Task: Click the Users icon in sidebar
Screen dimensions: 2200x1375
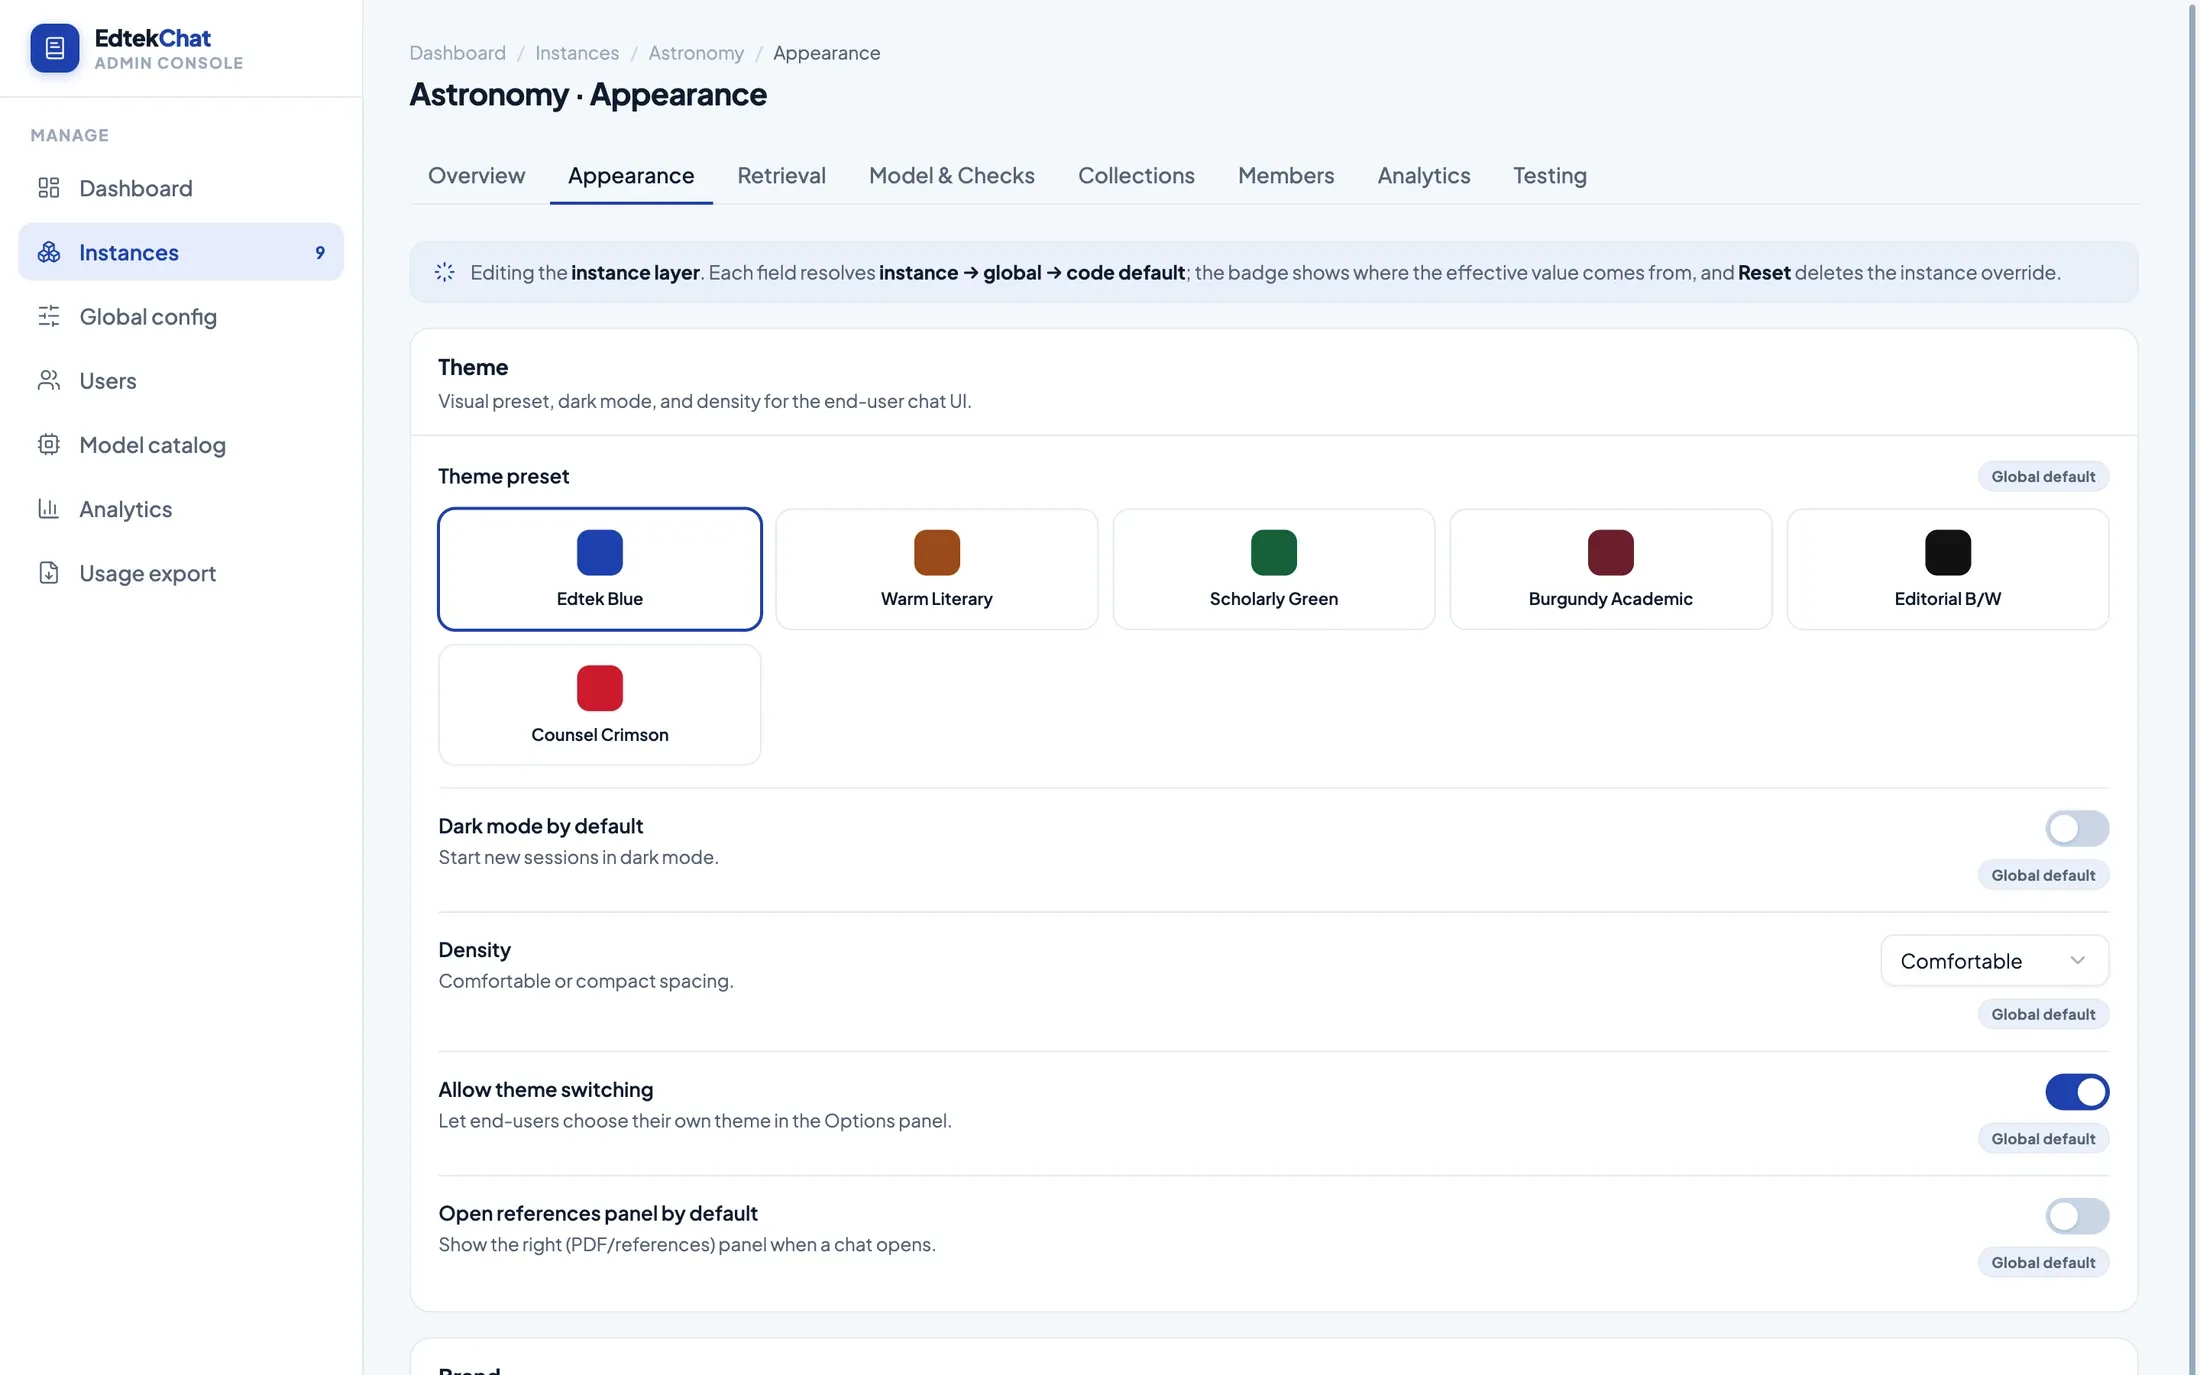Action: (49, 380)
